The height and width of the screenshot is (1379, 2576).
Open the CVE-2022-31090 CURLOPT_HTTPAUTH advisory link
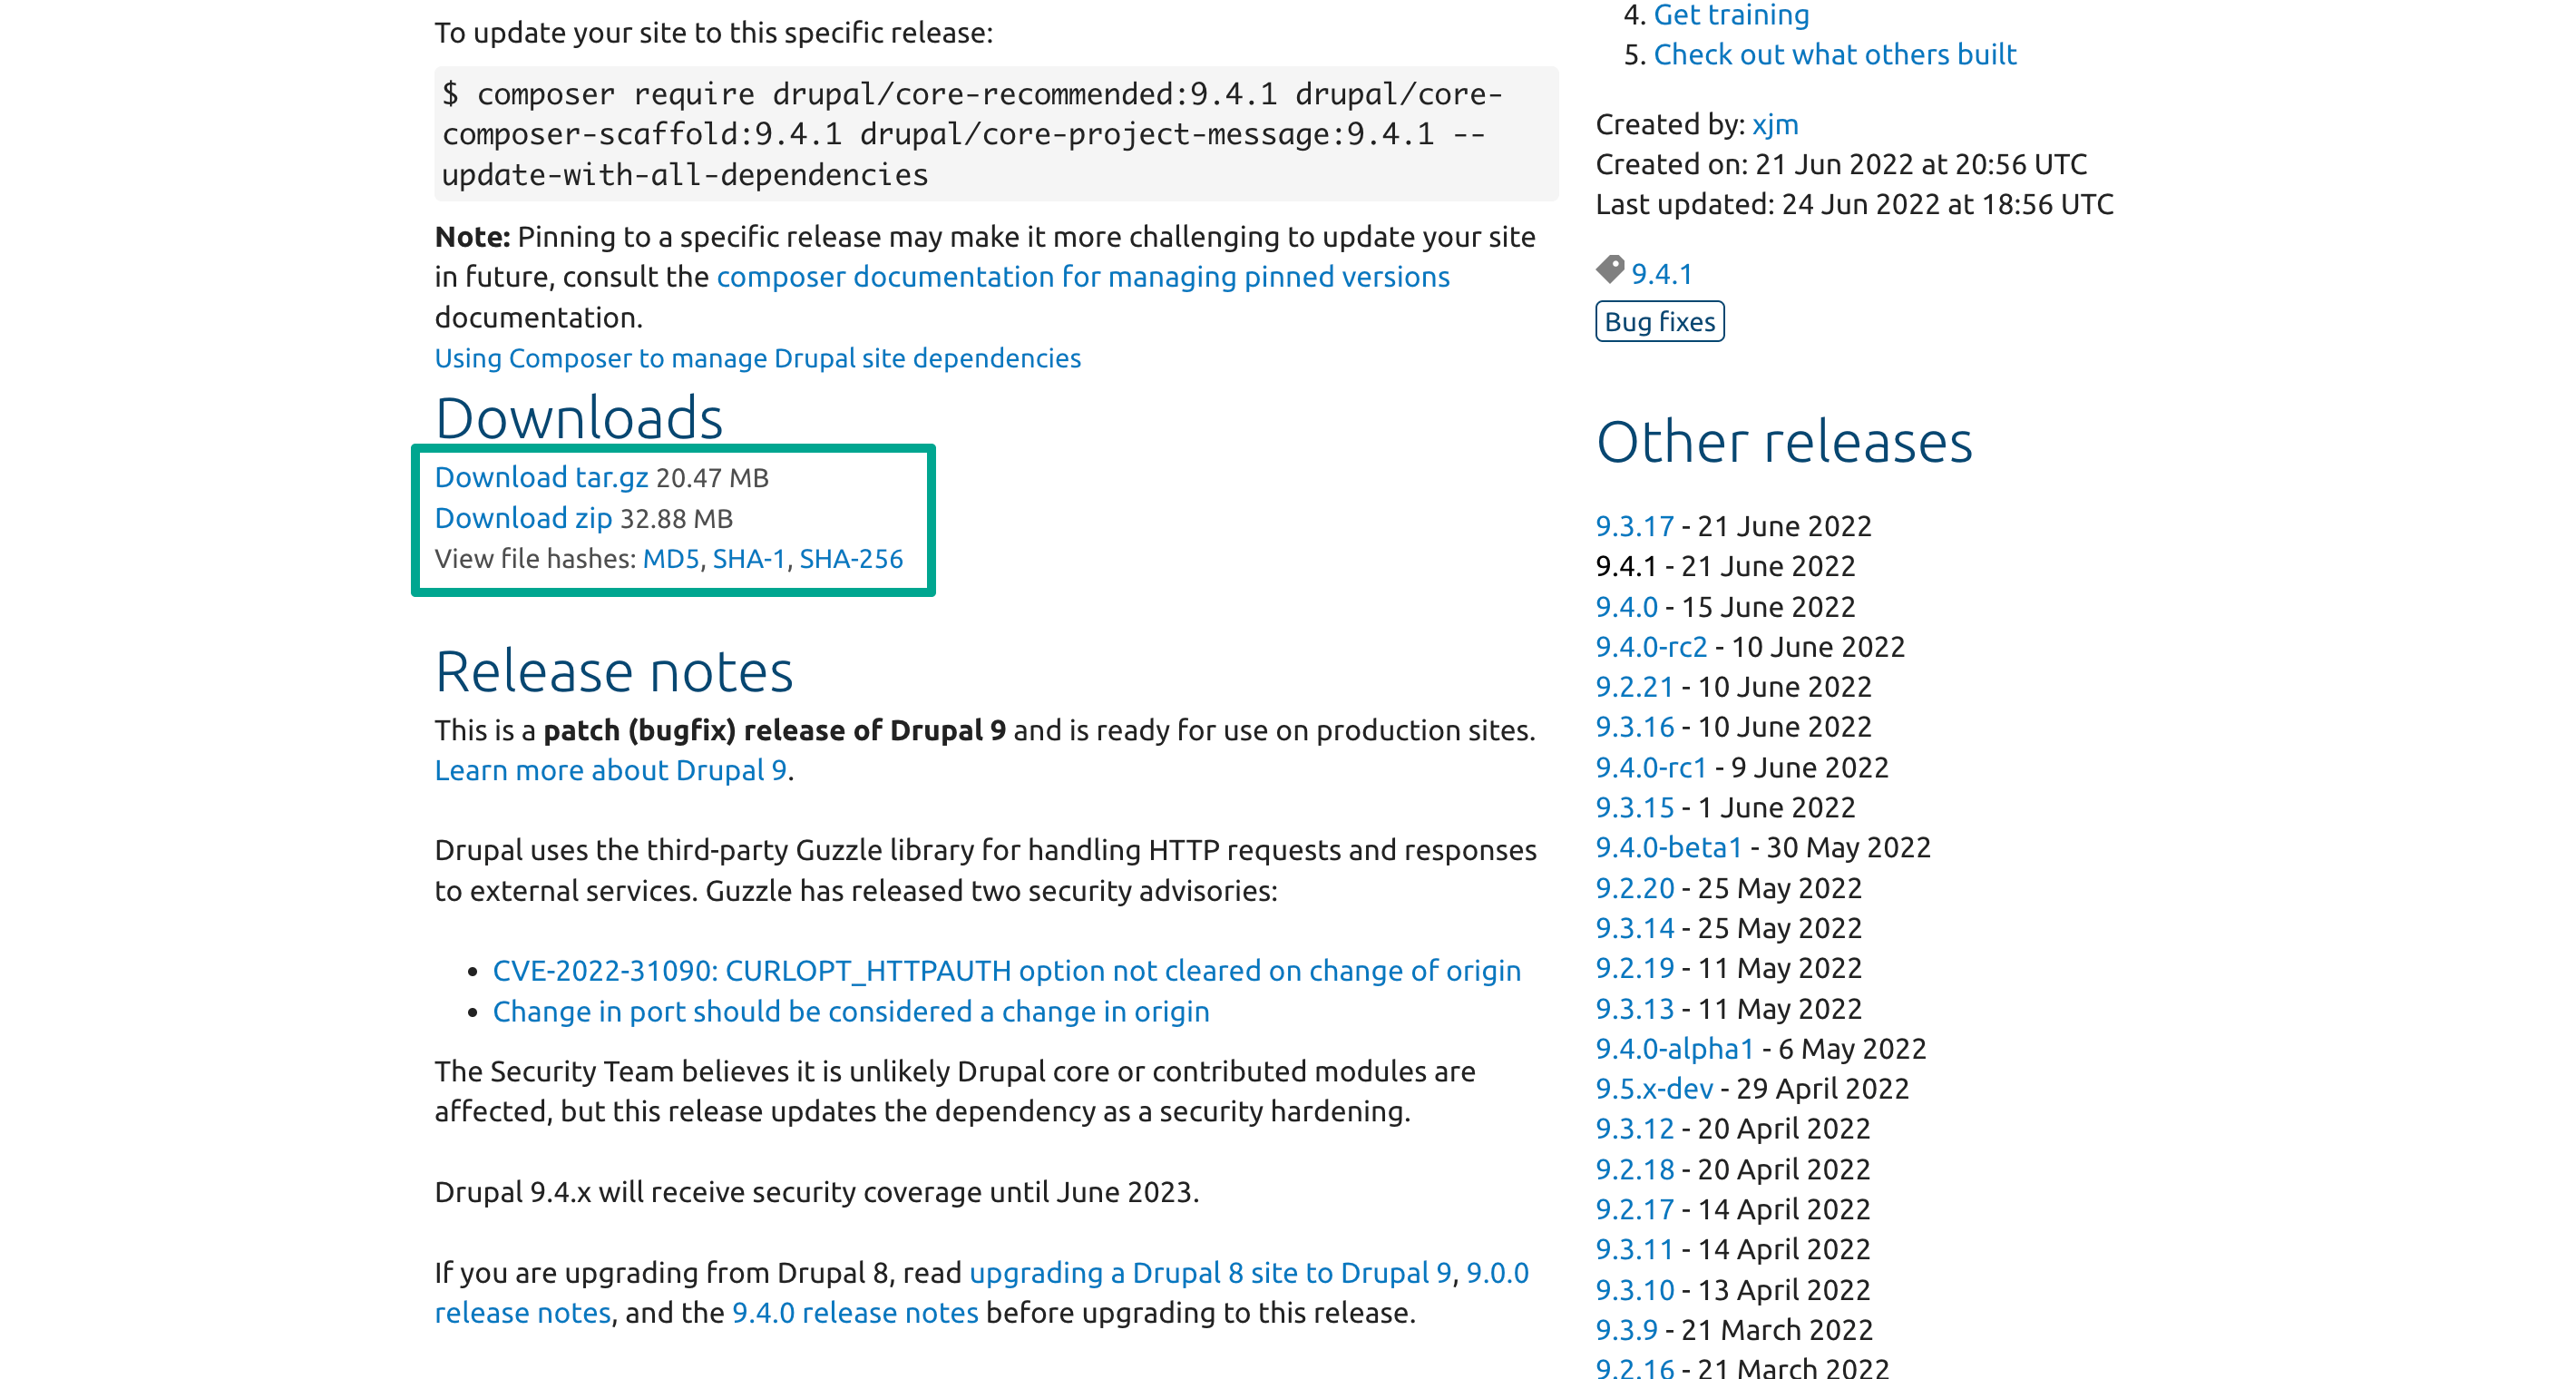(x=1007, y=971)
